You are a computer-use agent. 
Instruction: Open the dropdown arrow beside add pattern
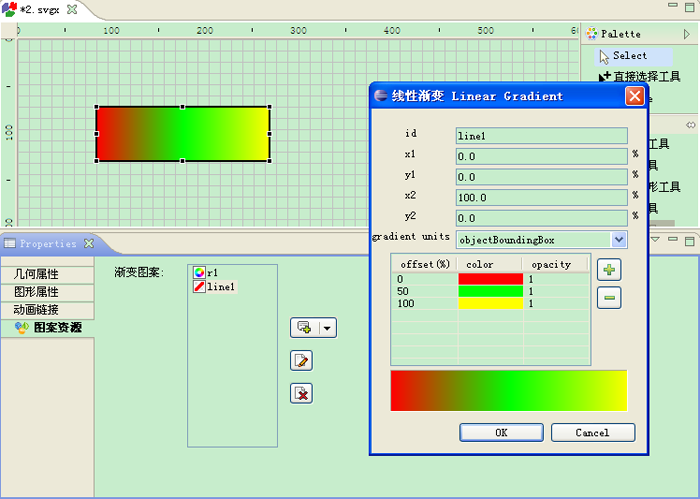coord(327,329)
